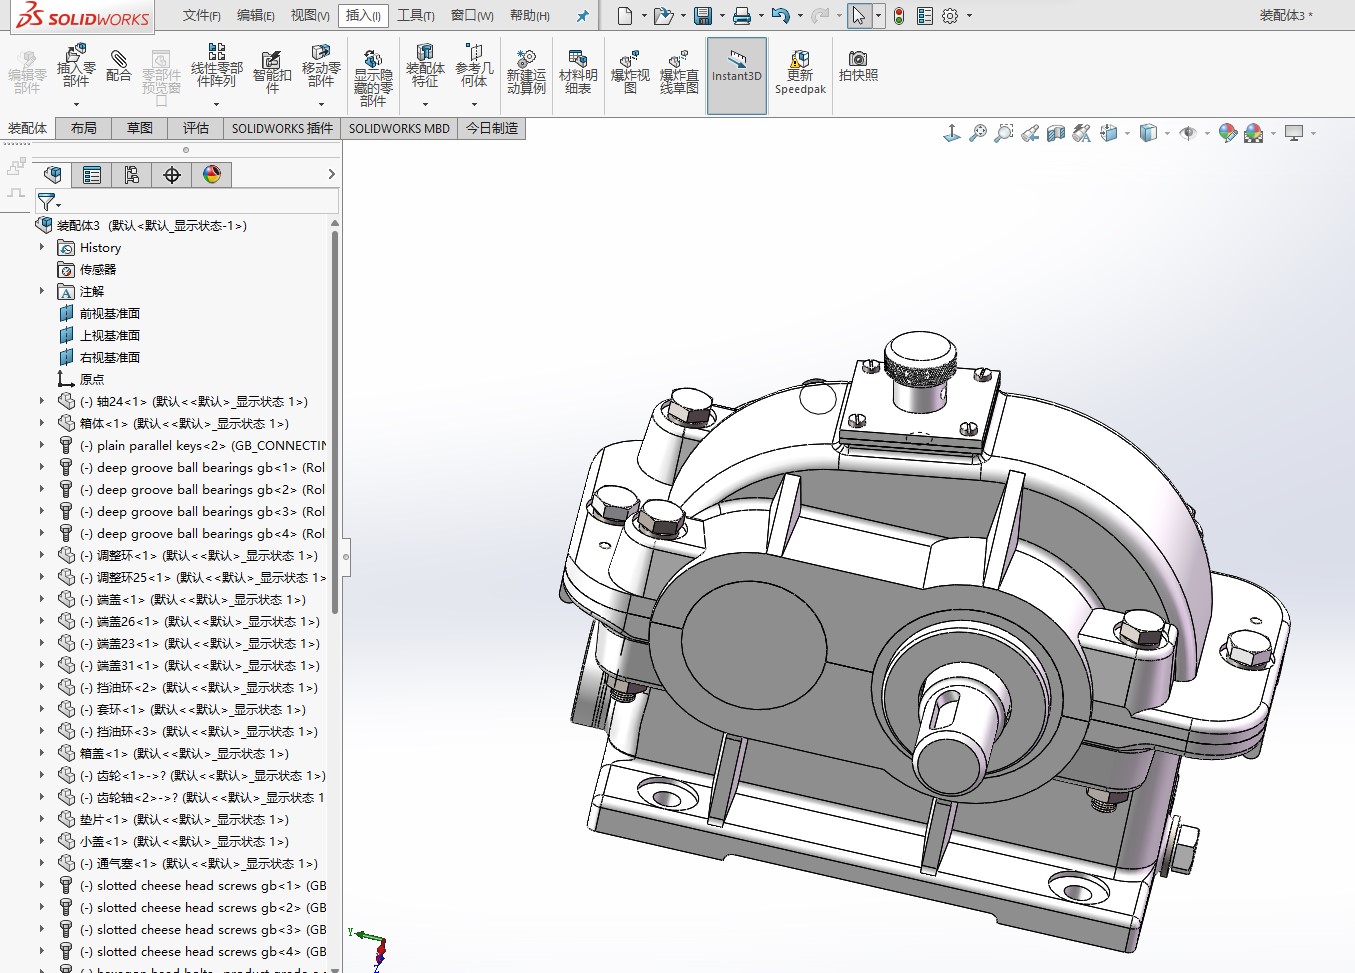Screen dimensions: 1355x973
Task: Open dropdown arrow under 参考几何体
Action: coord(474,104)
